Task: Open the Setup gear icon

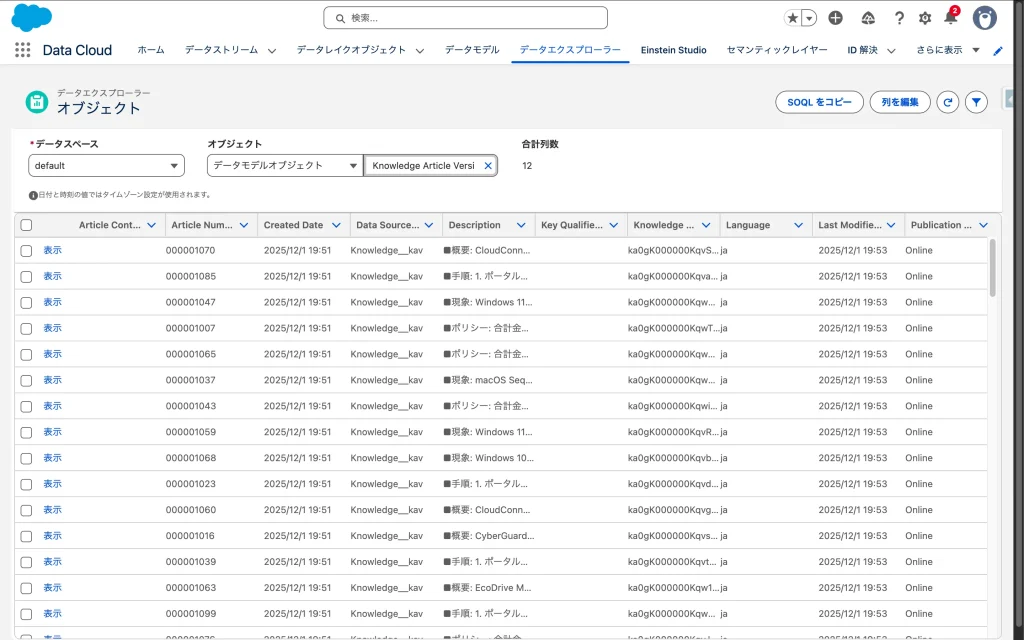Action: point(925,18)
